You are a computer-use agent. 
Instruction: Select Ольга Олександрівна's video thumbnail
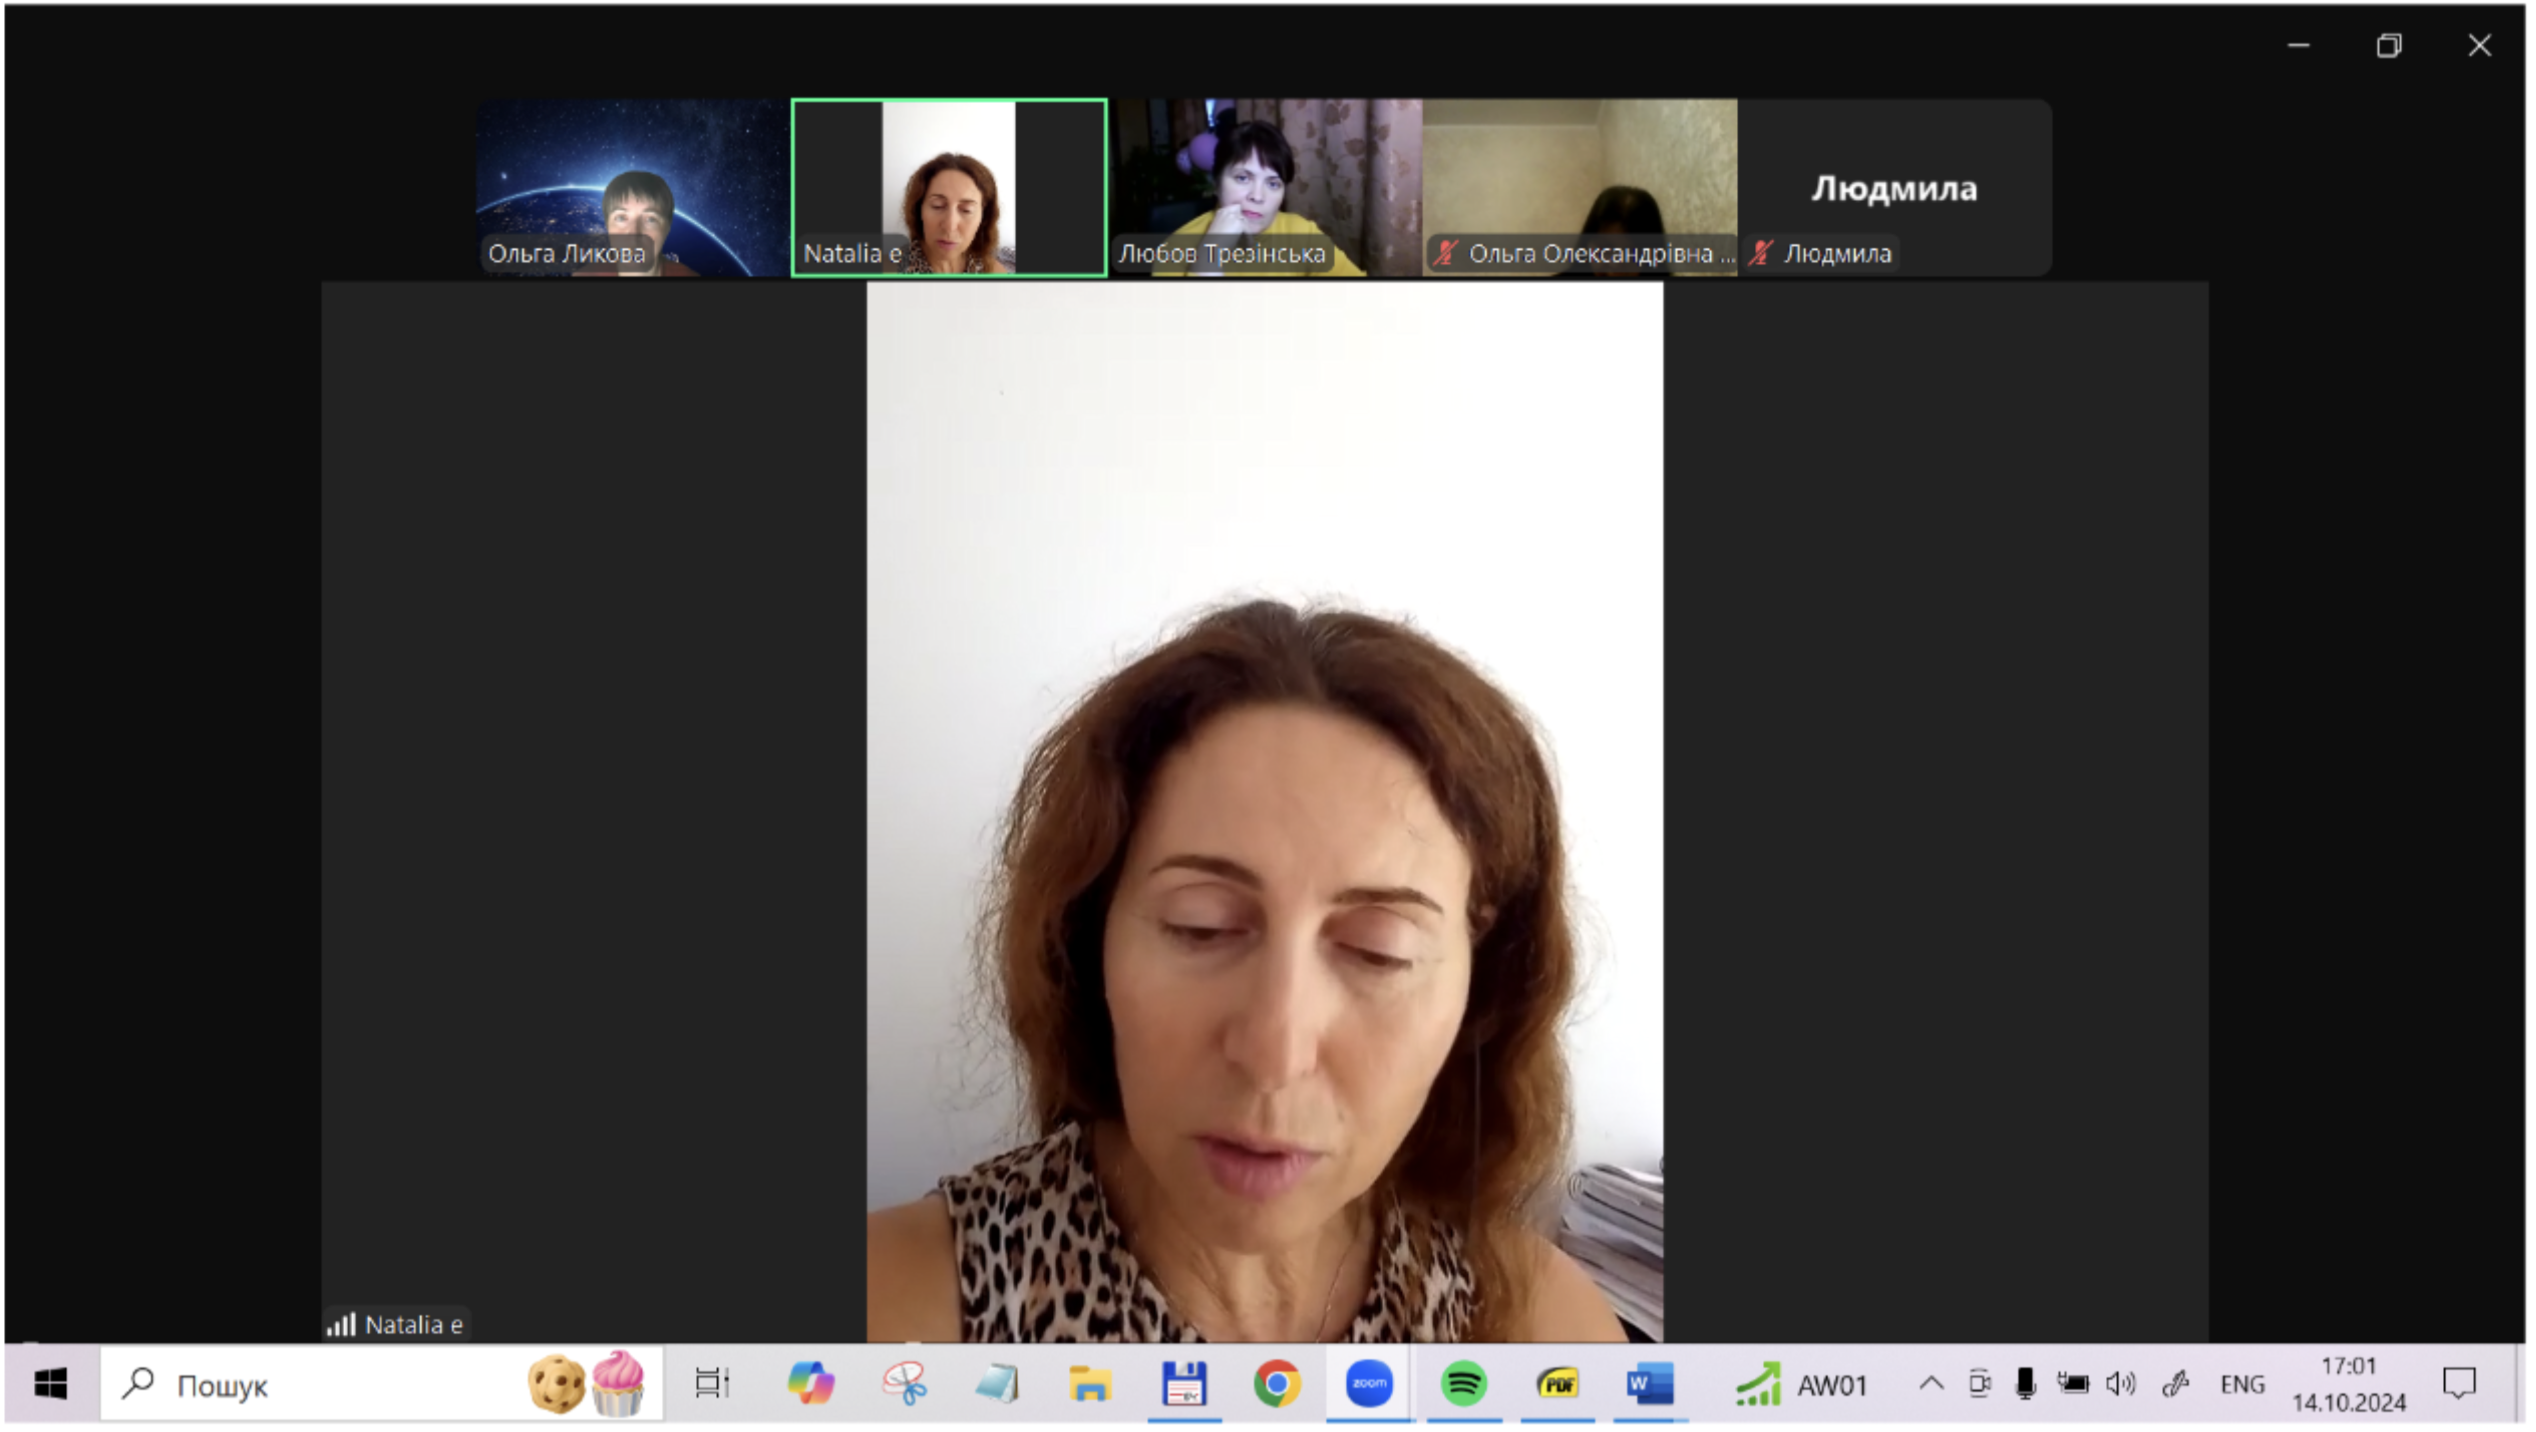[1580, 187]
